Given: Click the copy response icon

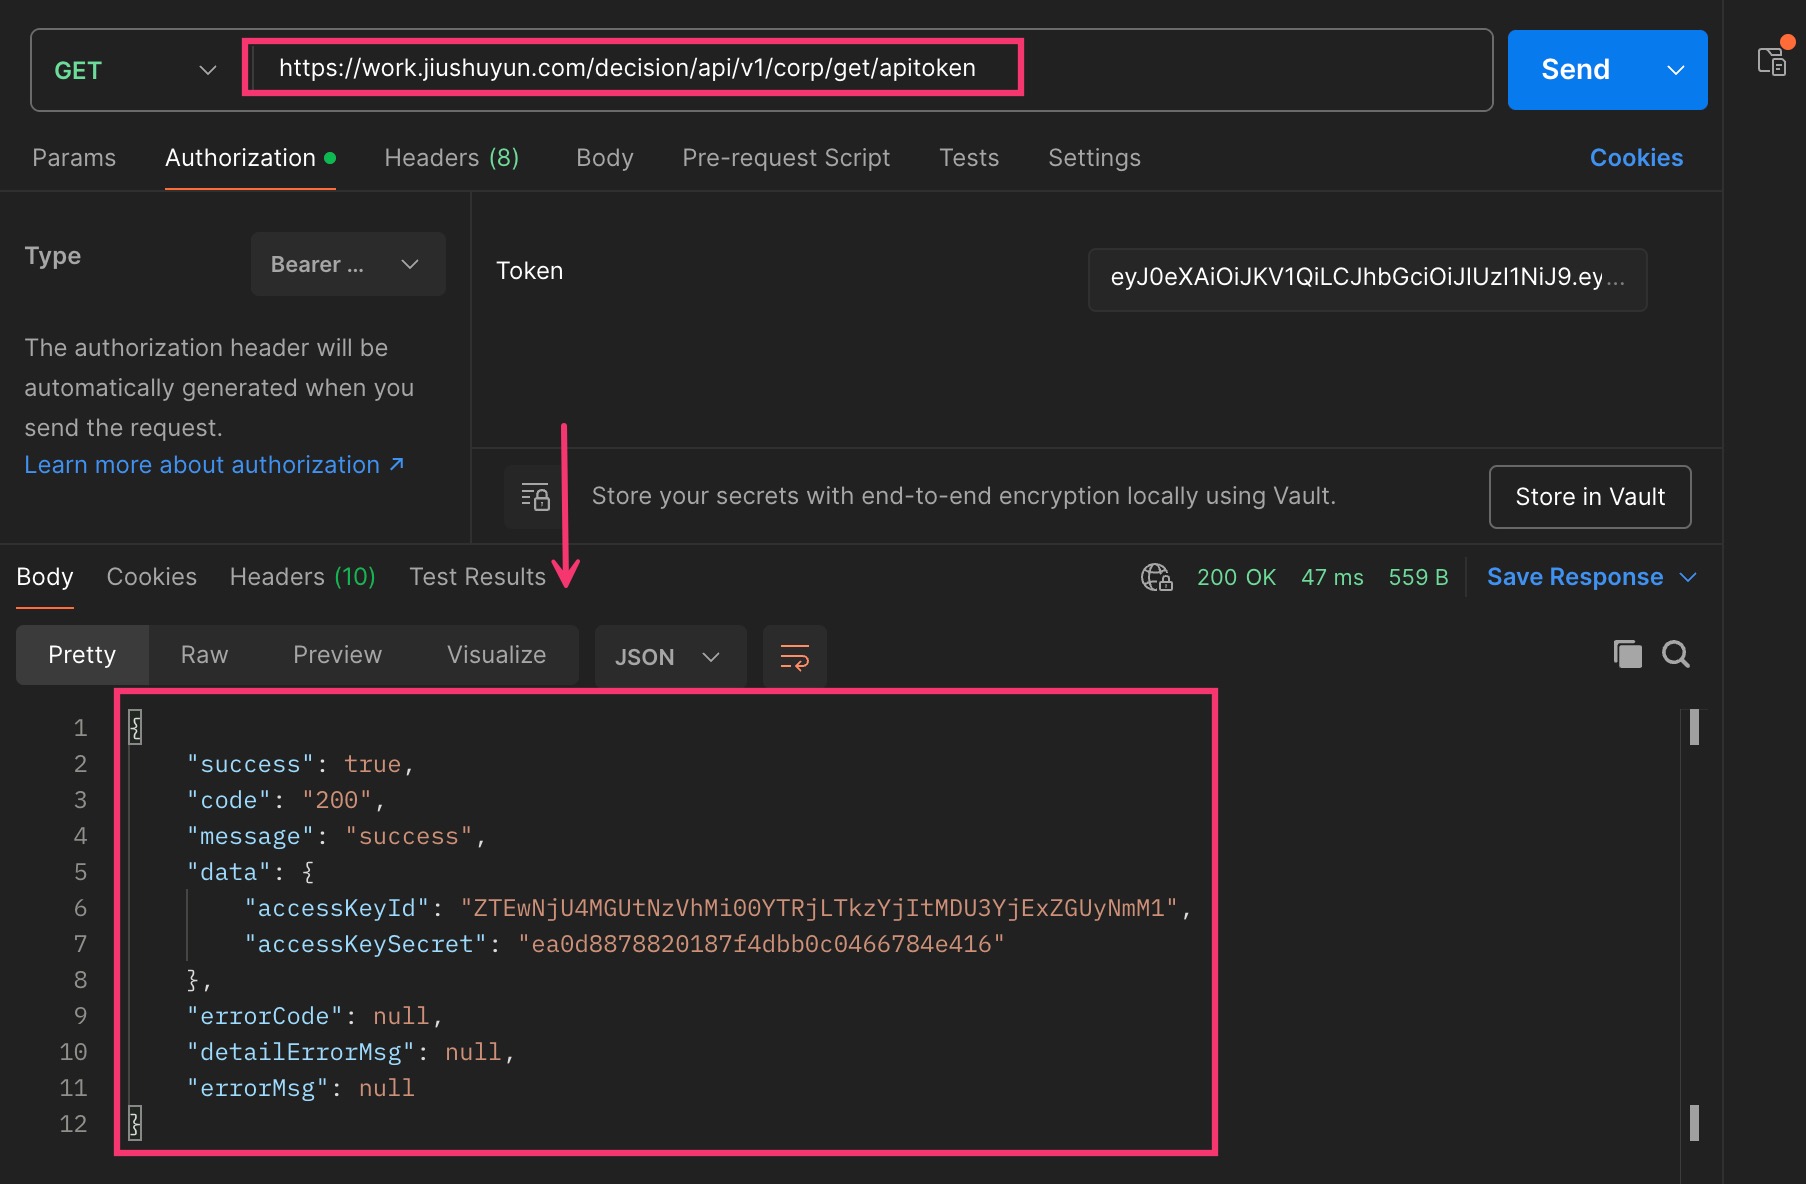Looking at the screenshot, I should coord(1627,655).
